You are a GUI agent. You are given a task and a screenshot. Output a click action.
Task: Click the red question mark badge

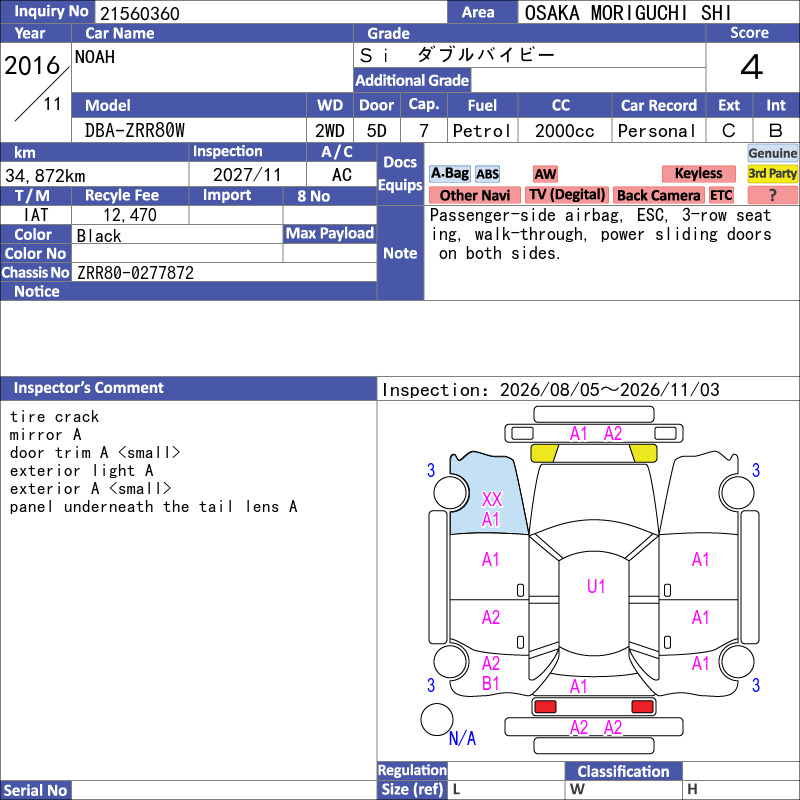(x=772, y=195)
